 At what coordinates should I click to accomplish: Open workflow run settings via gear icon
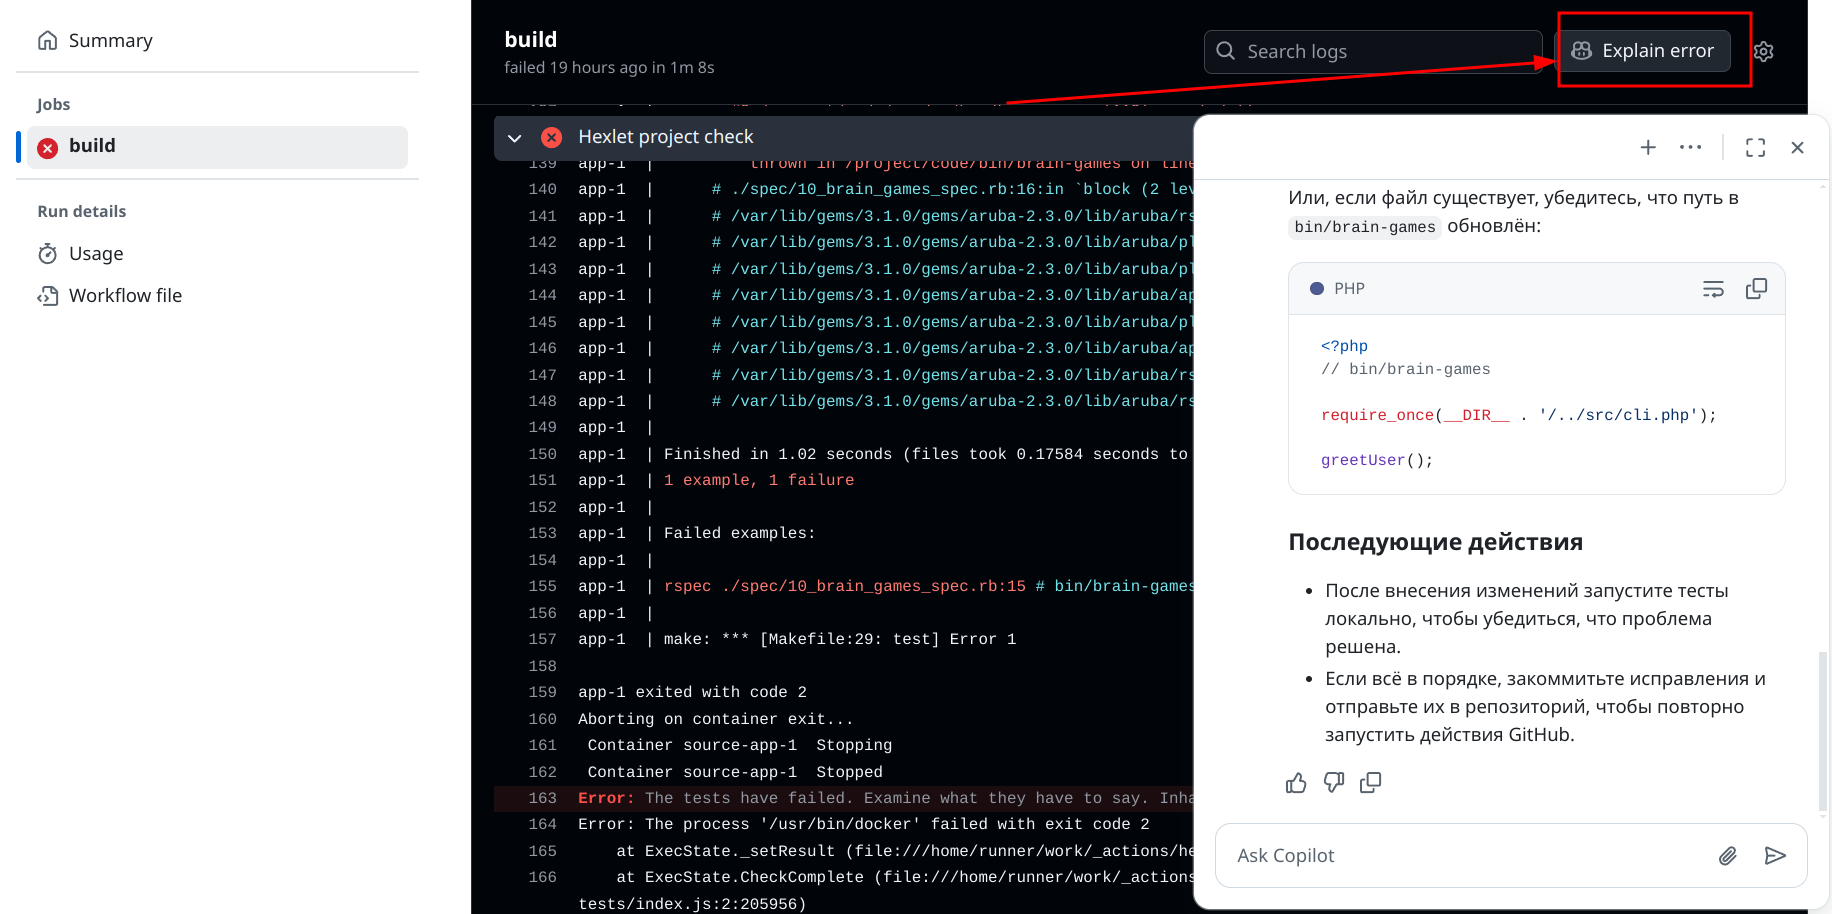coord(1763,51)
